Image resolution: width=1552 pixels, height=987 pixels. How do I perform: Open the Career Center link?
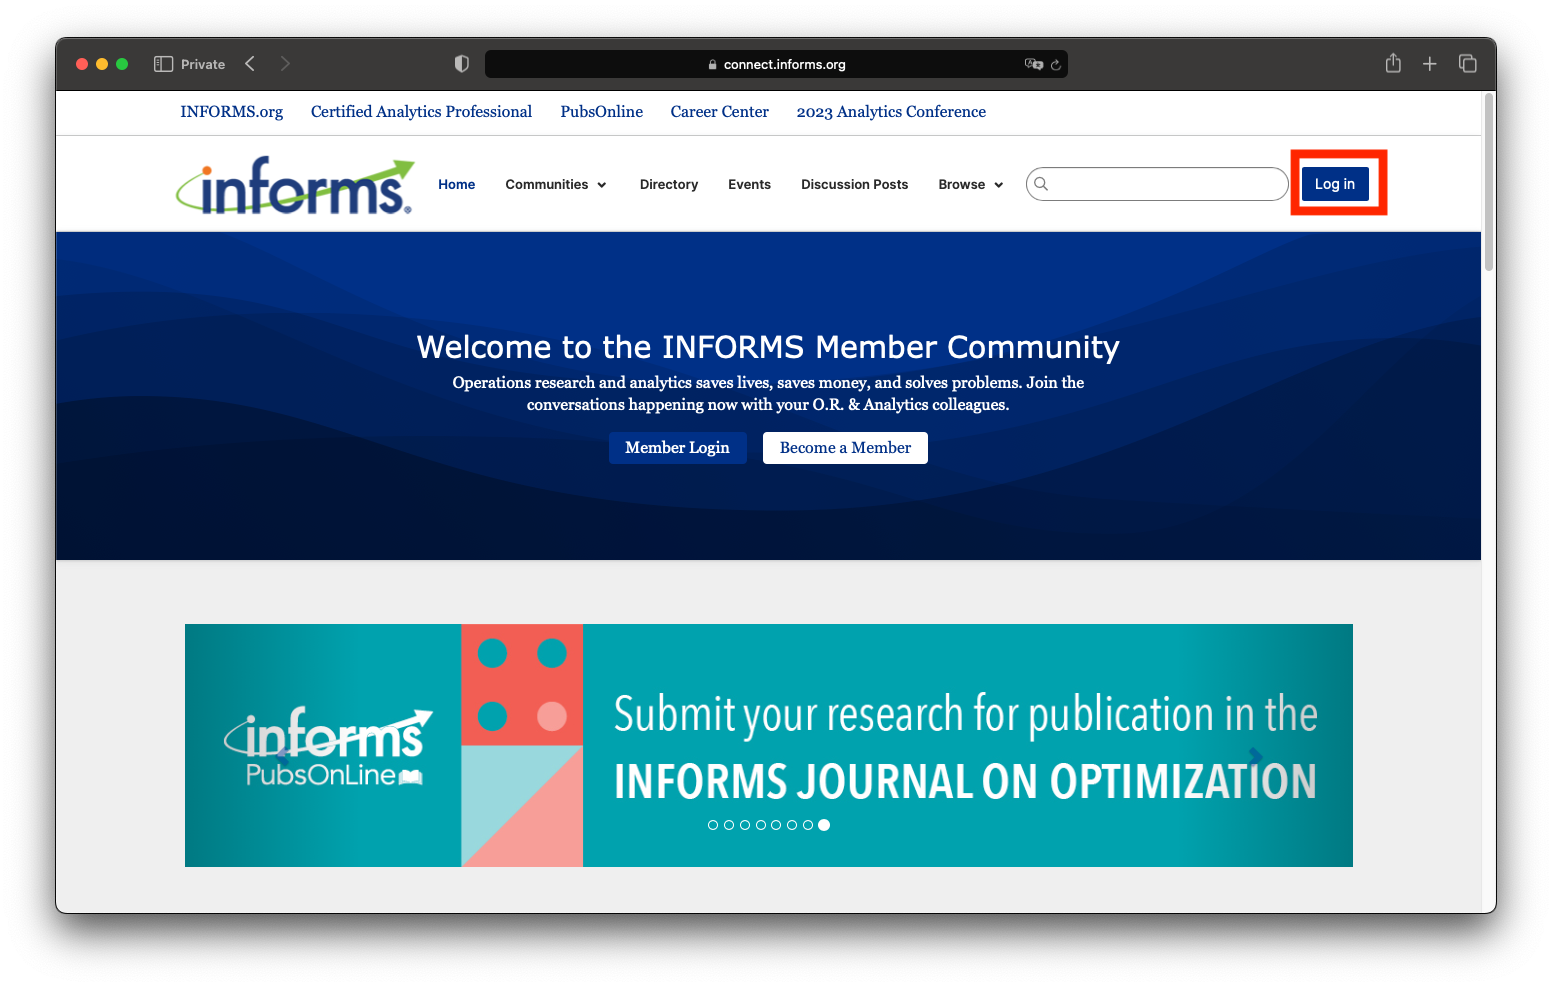click(x=720, y=112)
